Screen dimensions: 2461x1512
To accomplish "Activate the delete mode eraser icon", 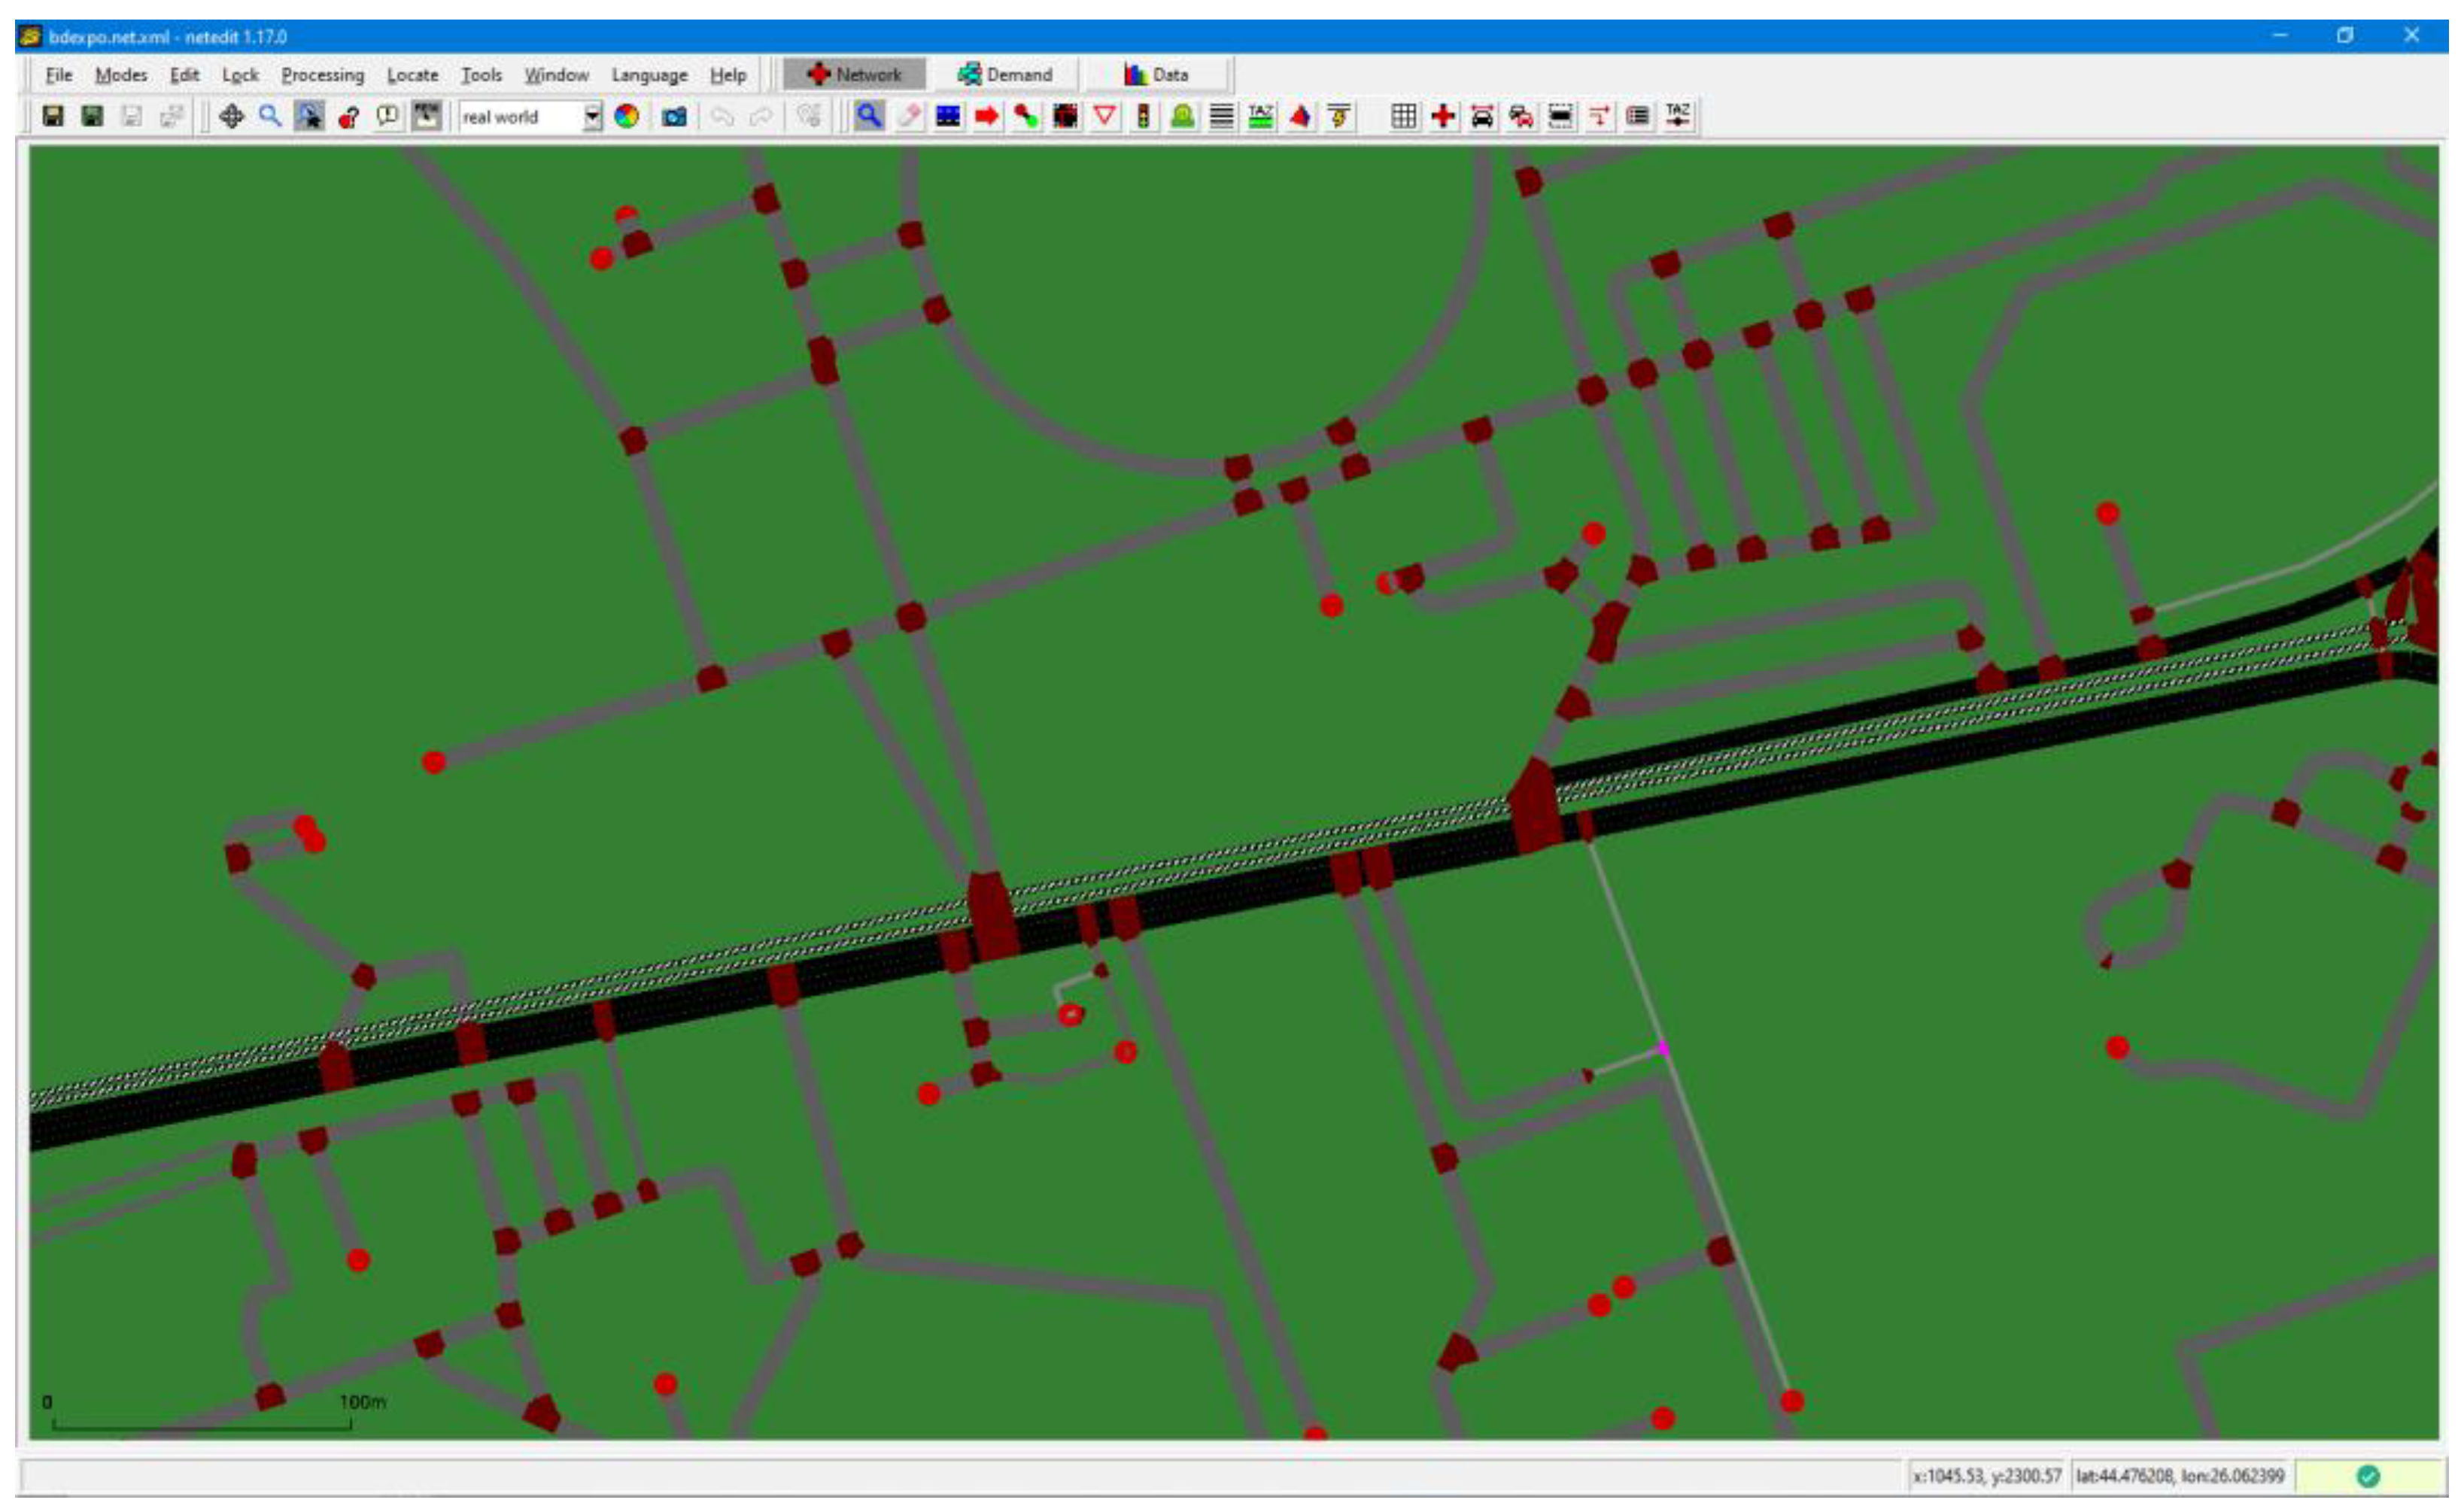I will [908, 117].
